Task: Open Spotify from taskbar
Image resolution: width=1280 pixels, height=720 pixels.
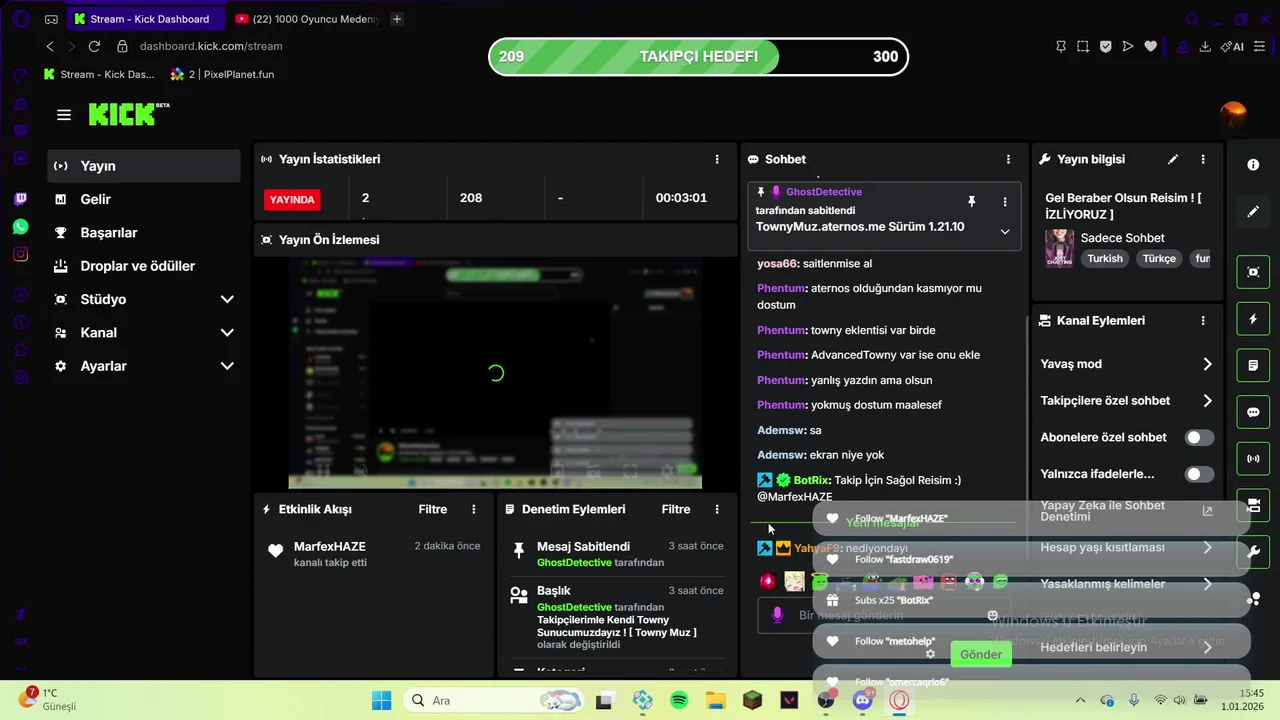Action: tap(679, 700)
